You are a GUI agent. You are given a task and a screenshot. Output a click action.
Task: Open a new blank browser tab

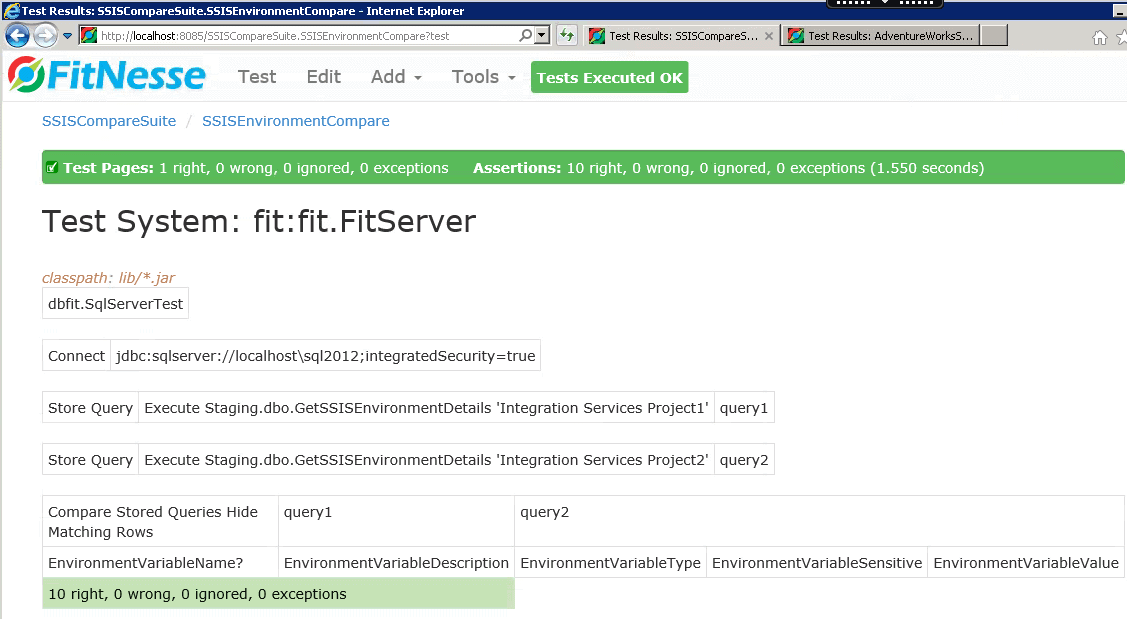click(994, 36)
